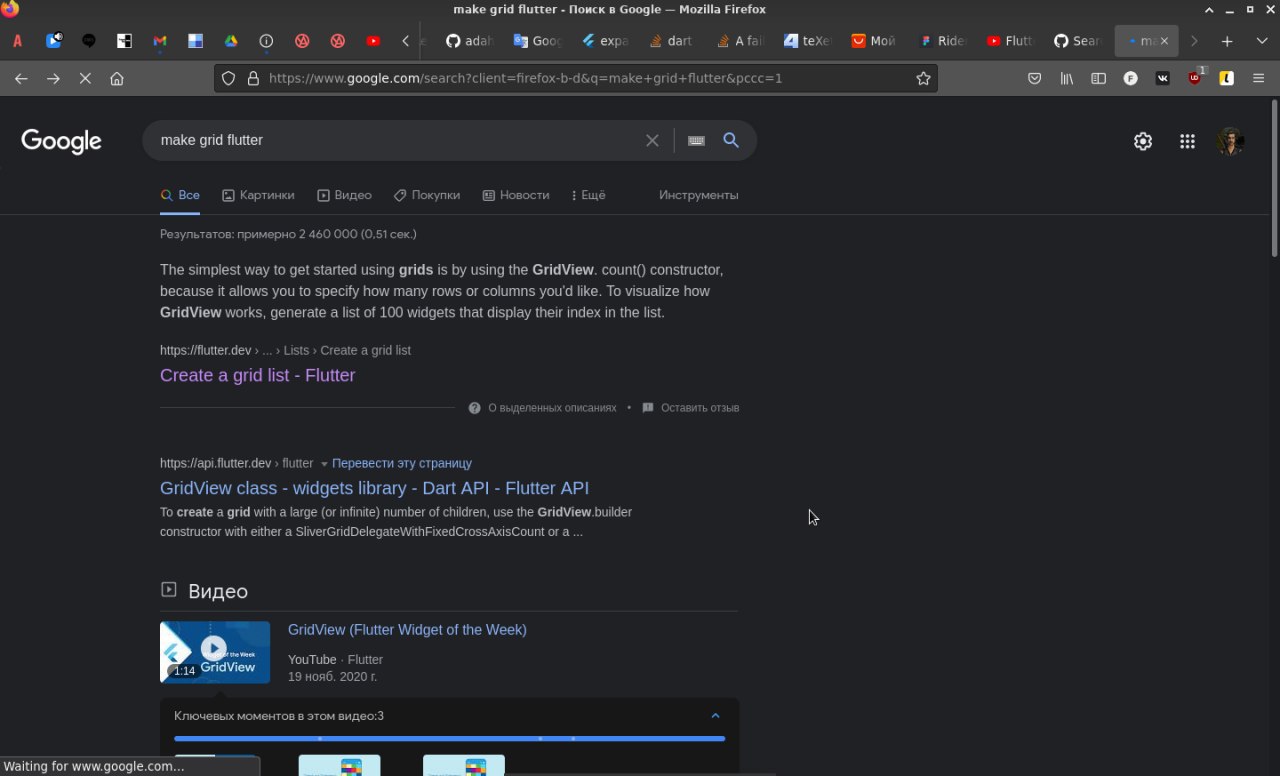Close the current Google search tab

click(x=1163, y=41)
